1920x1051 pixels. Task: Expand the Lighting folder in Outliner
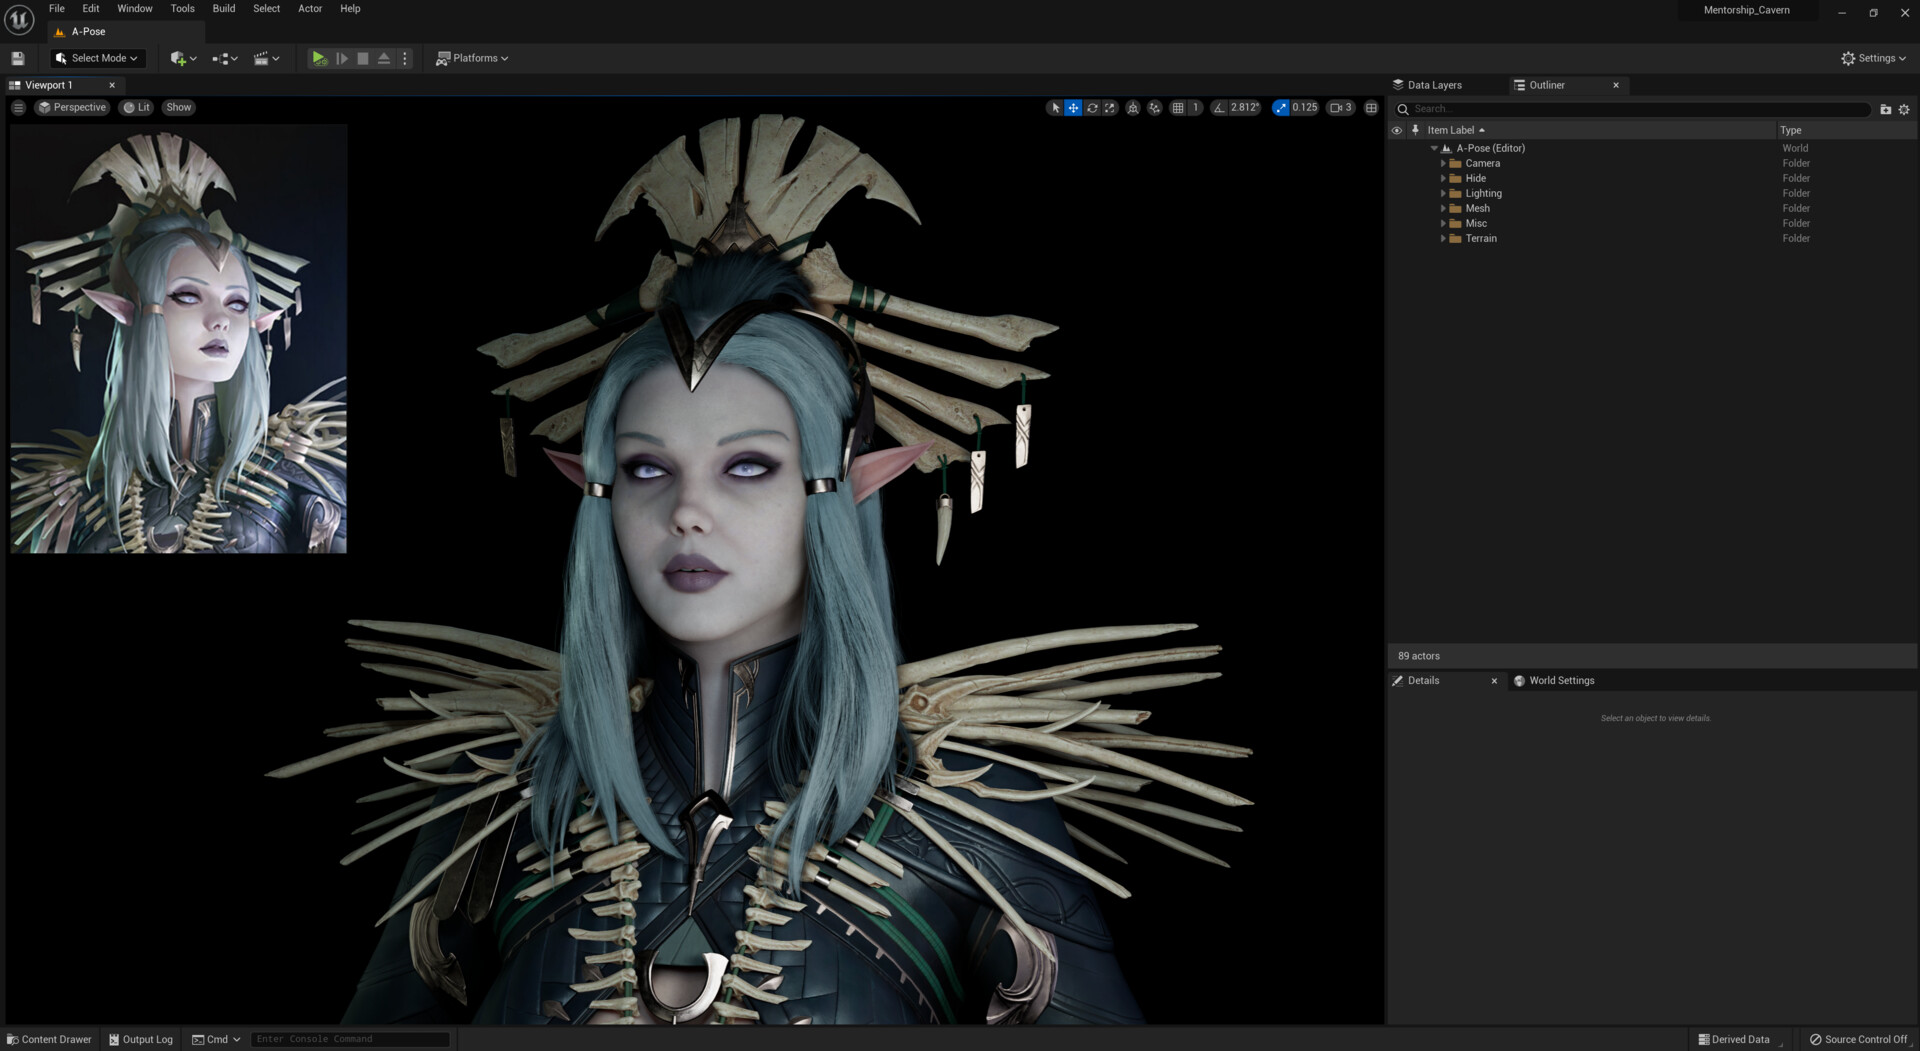[1442, 194]
